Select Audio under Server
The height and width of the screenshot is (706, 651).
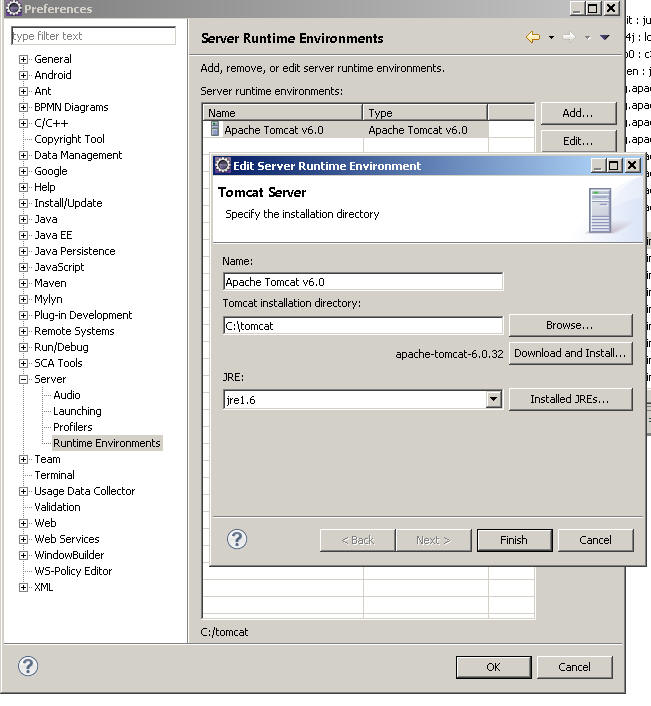(67, 395)
